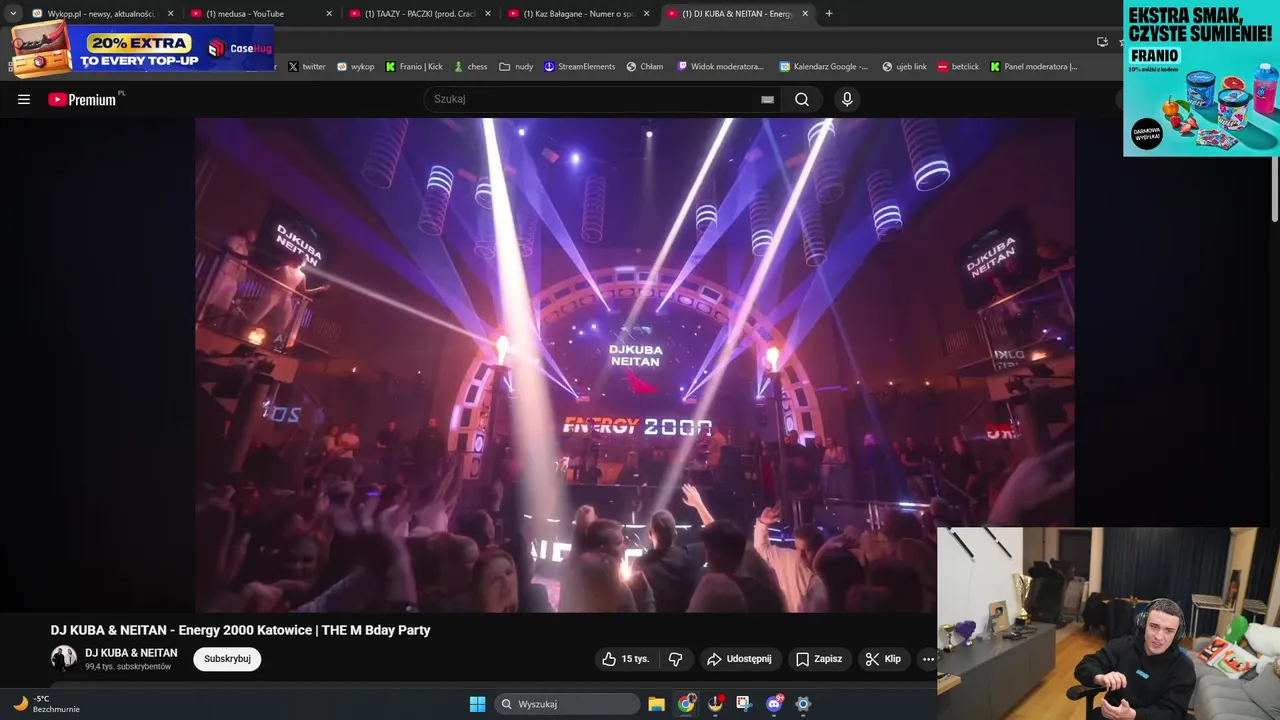This screenshot has width=1280, height=720.
Task: Create a clip with the Klip button
Action: [884, 659]
